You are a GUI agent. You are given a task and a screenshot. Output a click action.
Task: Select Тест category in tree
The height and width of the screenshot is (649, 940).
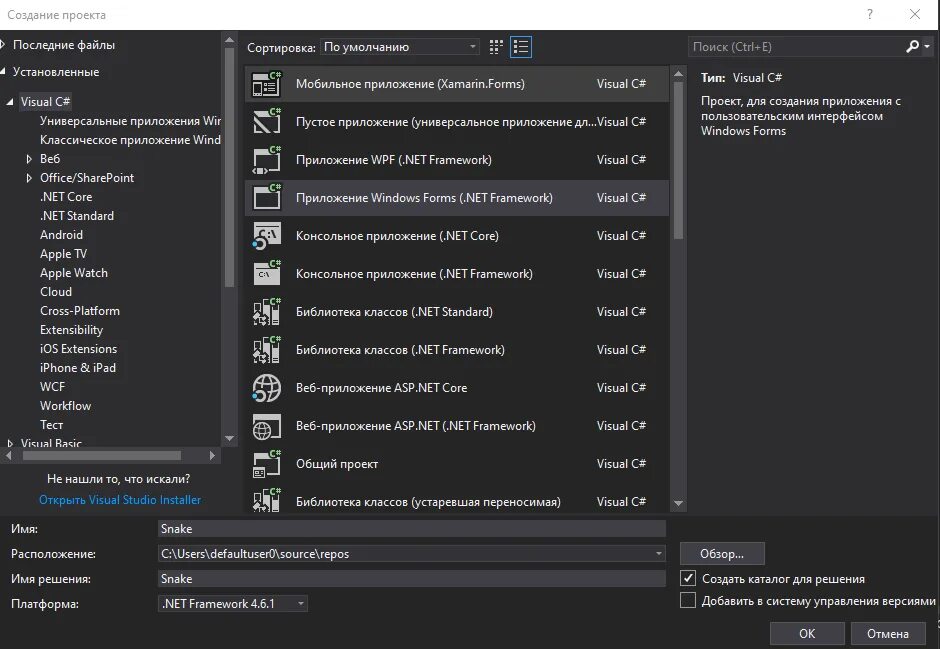52,425
